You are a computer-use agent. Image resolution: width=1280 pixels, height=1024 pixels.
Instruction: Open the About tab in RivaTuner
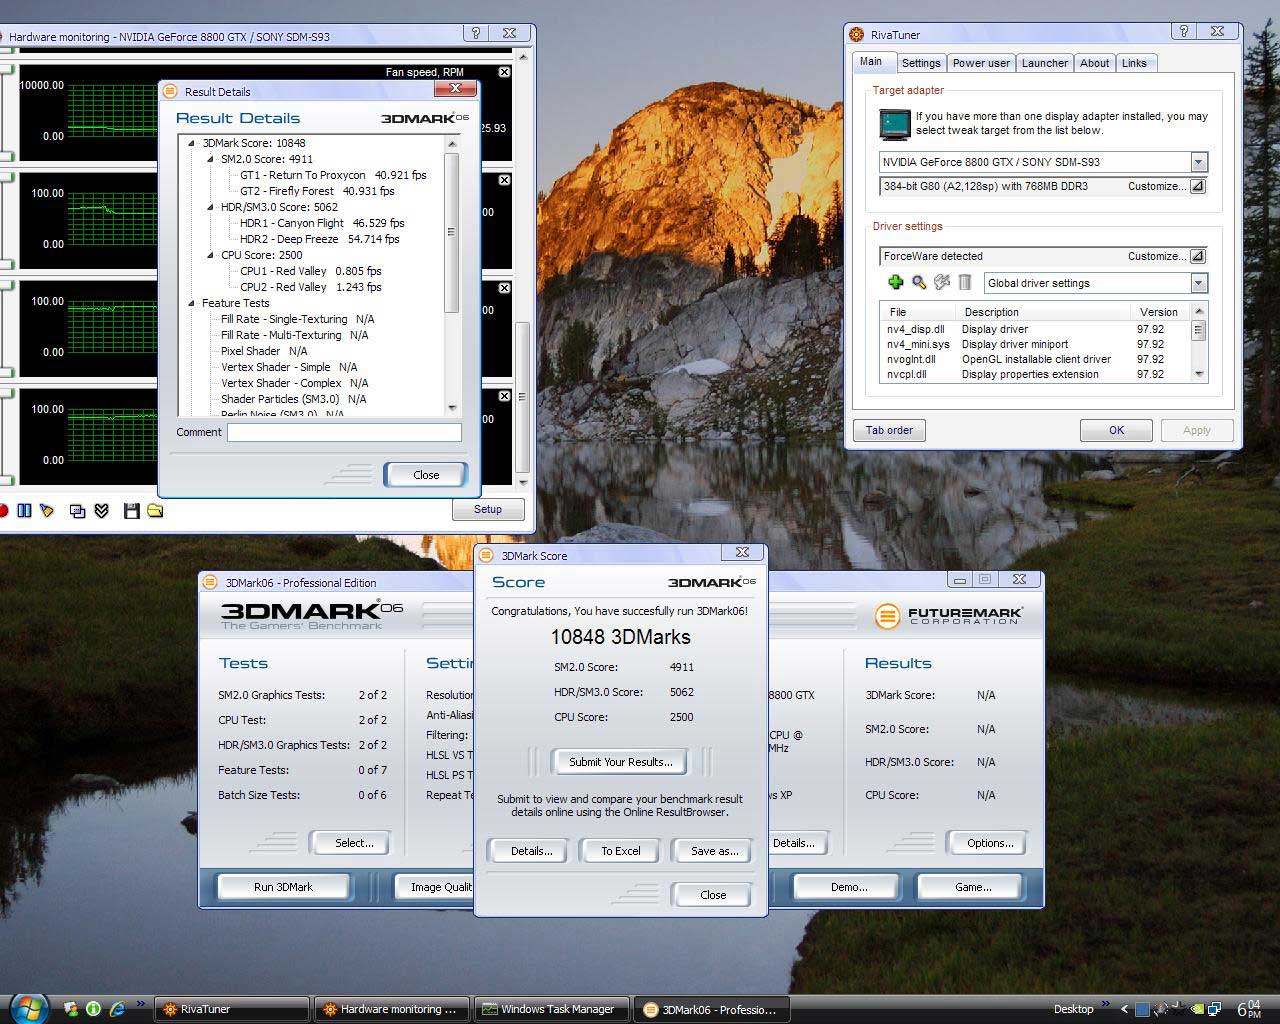1095,63
